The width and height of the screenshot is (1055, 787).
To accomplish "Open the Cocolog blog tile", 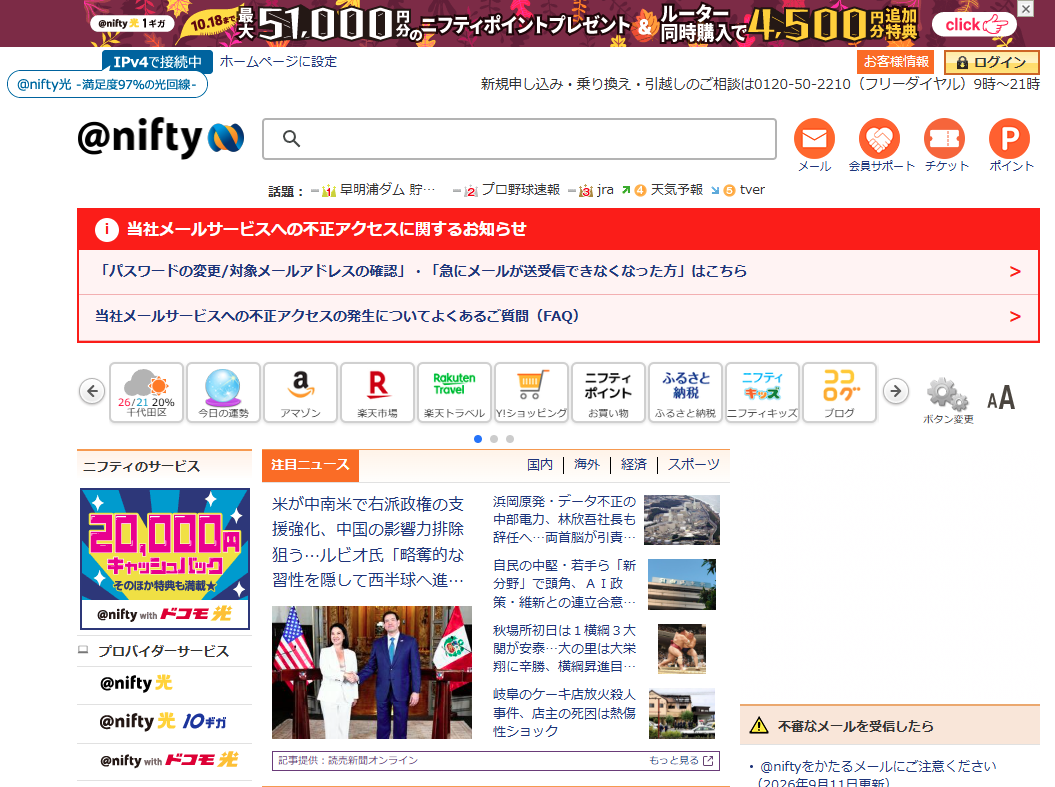I will 839,392.
